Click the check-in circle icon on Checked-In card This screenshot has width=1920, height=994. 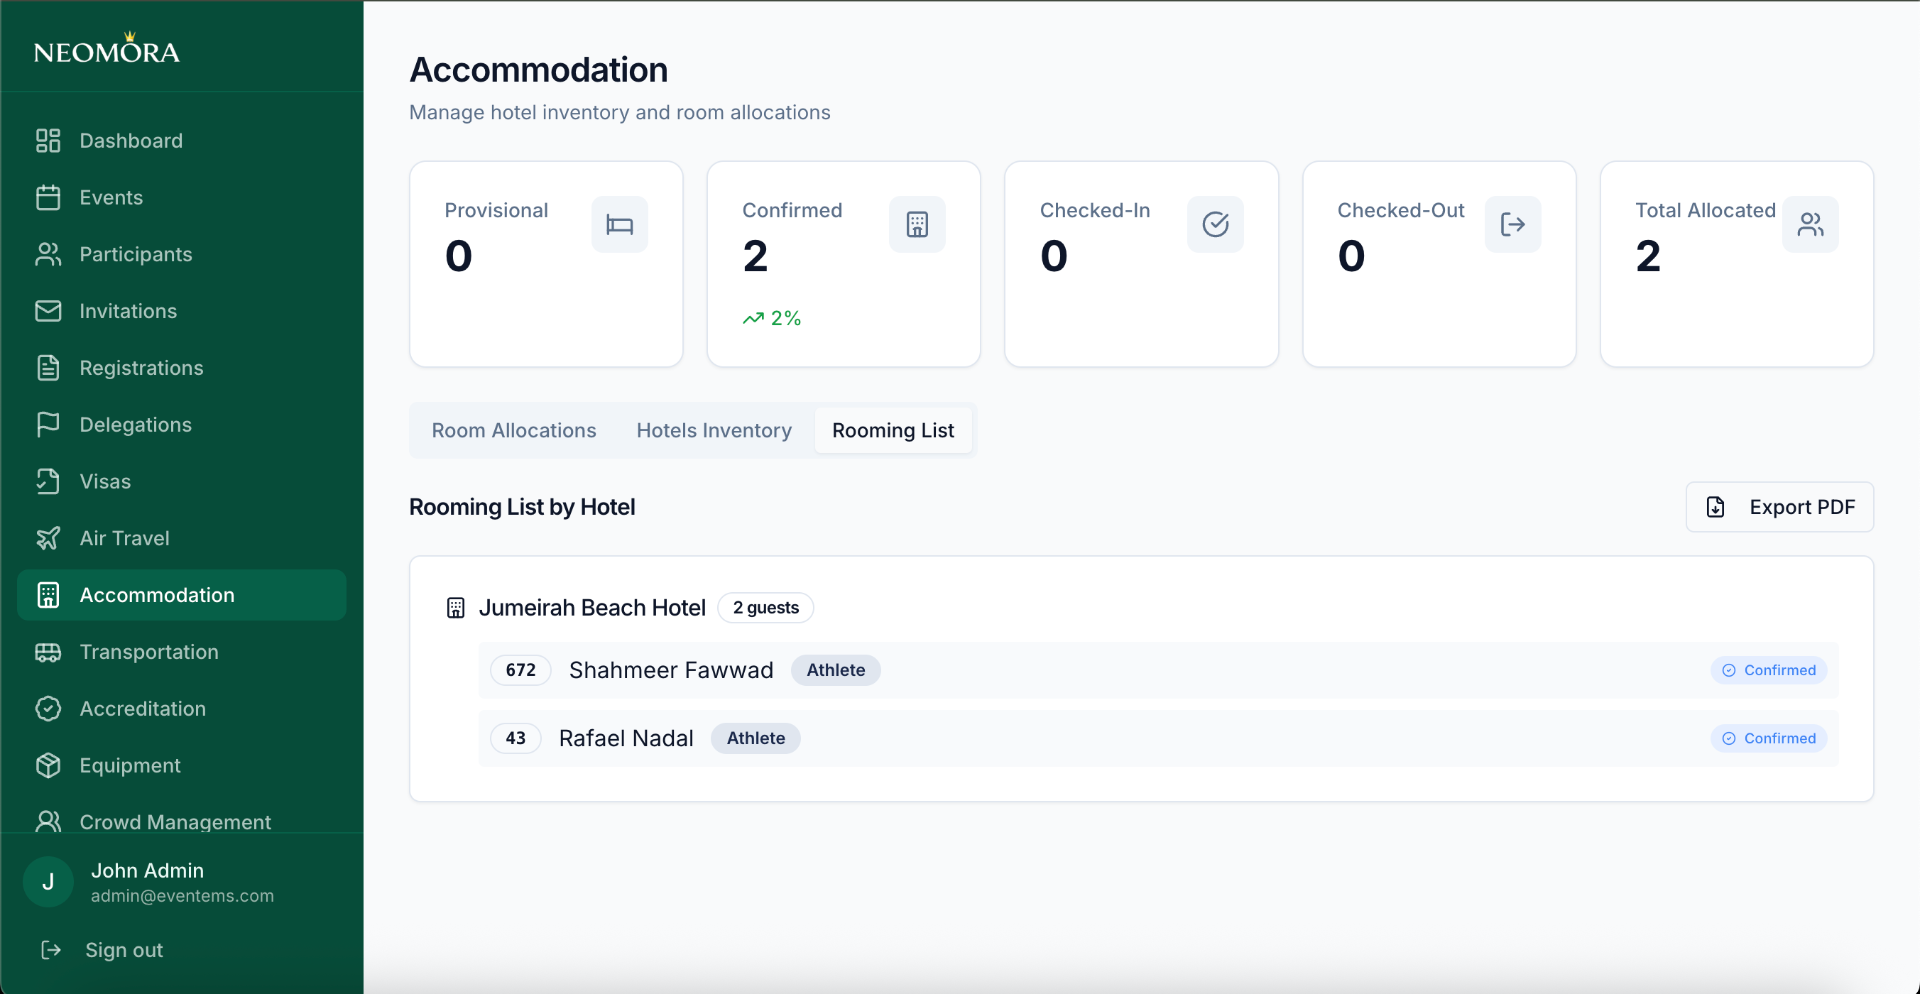click(1215, 224)
